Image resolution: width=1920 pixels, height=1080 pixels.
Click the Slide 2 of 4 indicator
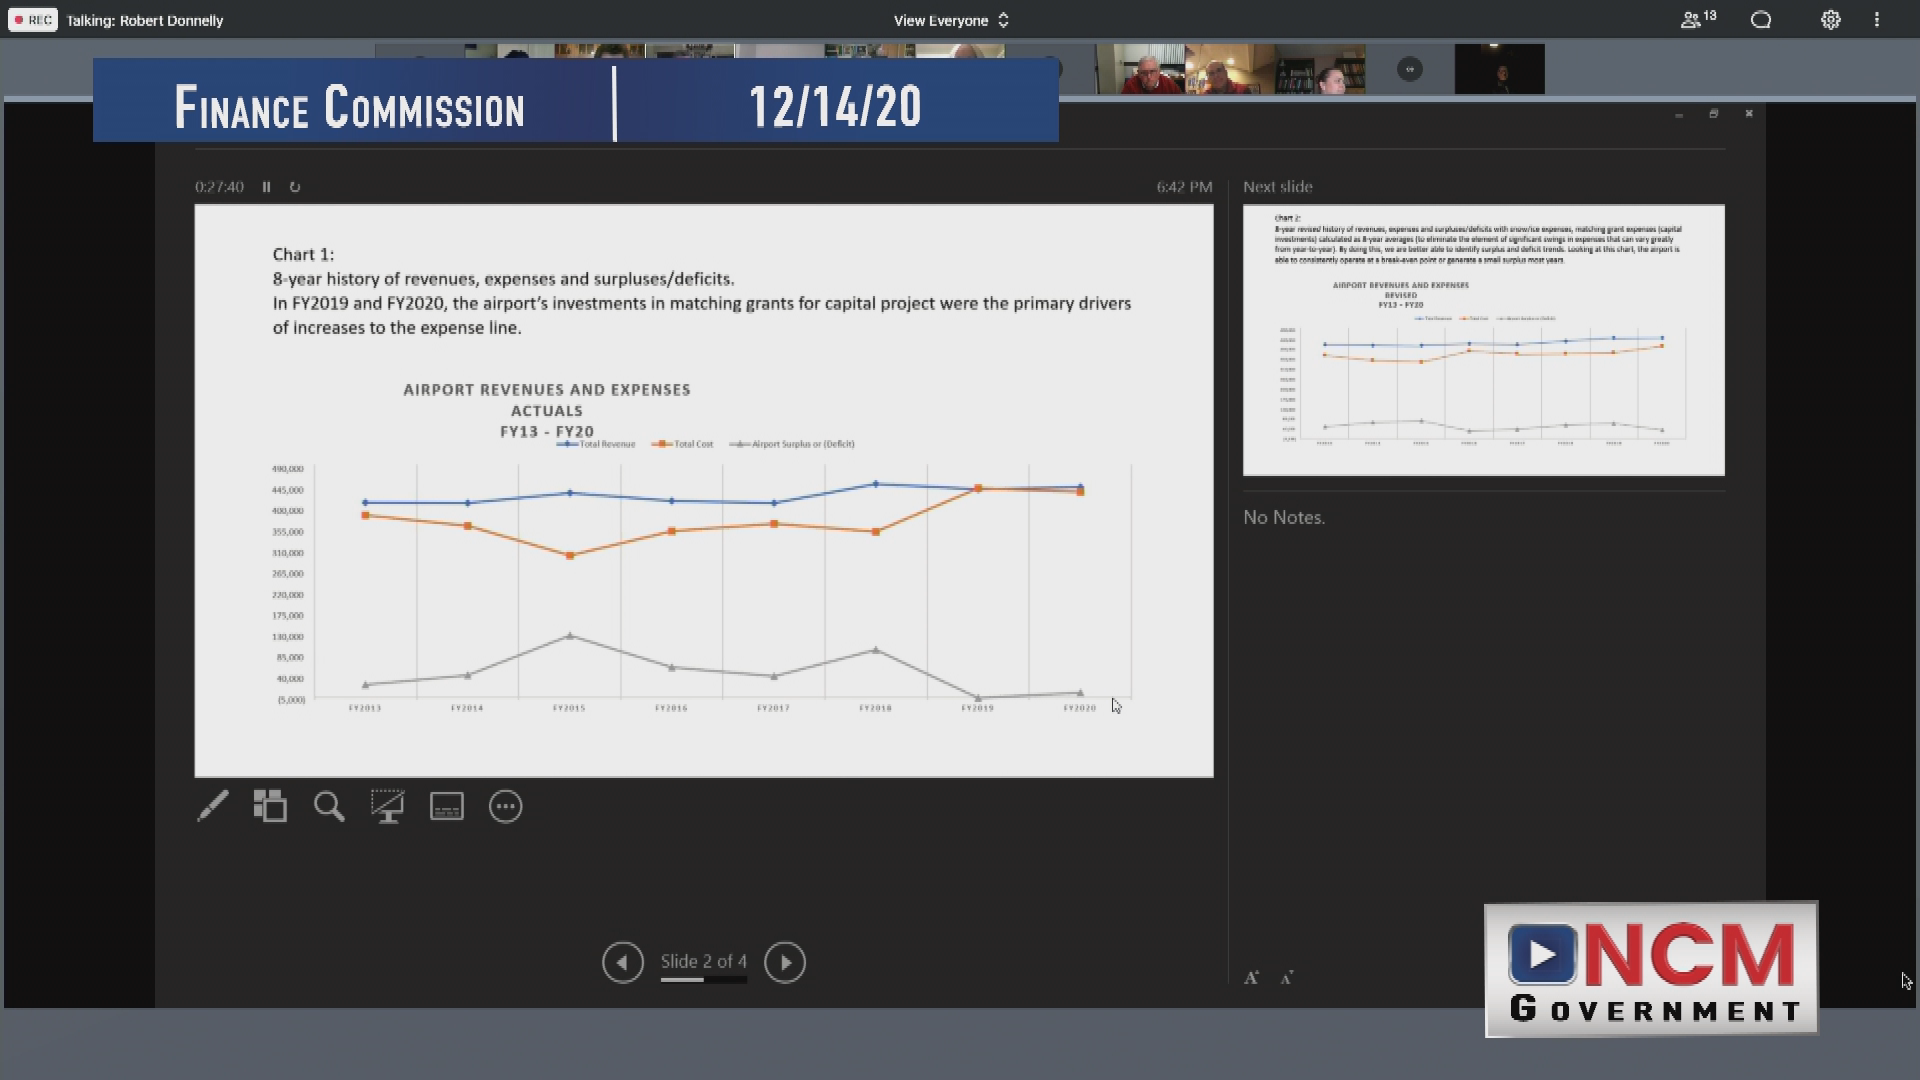[703, 961]
